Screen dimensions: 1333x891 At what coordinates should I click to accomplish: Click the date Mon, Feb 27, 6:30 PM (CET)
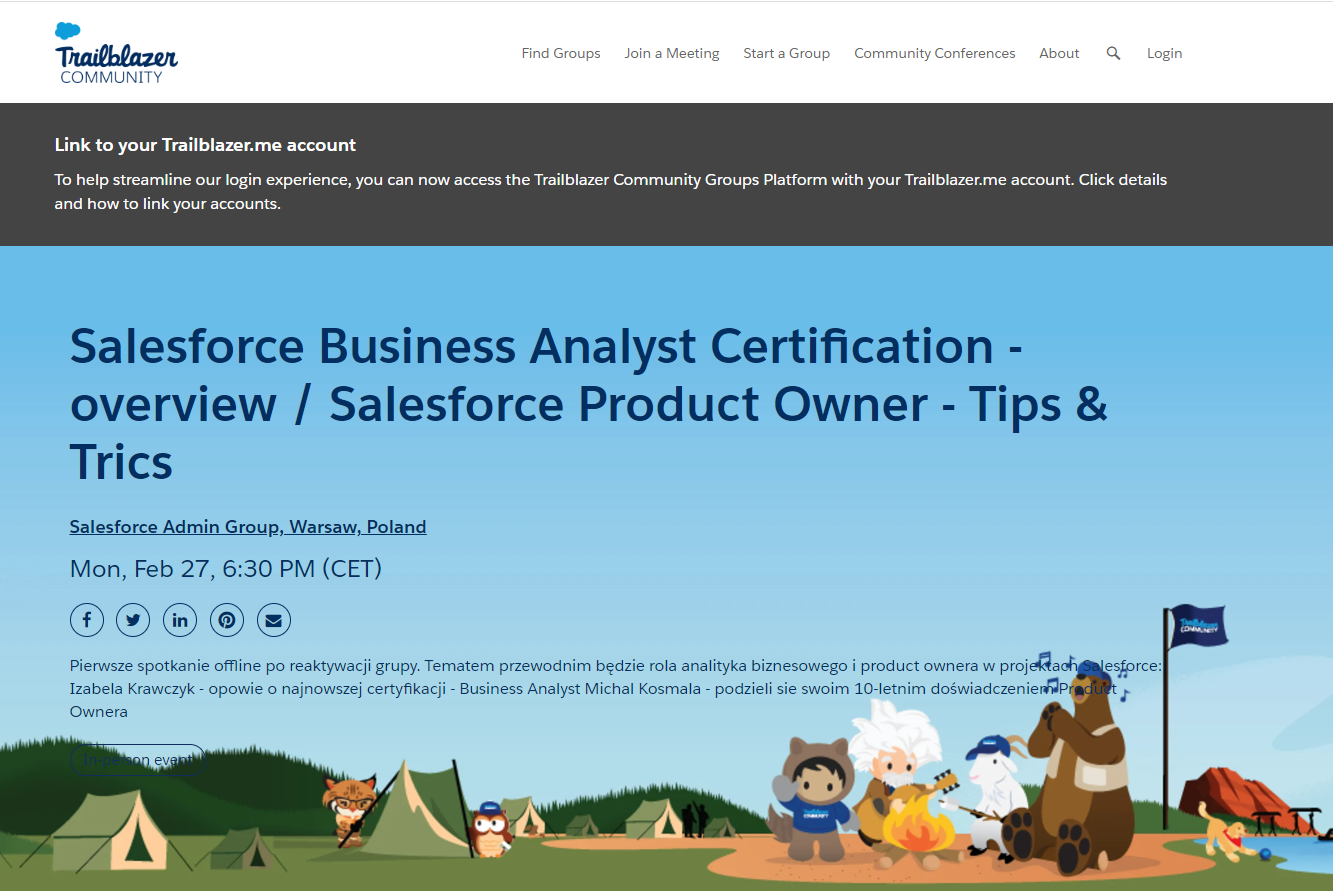click(x=226, y=569)
